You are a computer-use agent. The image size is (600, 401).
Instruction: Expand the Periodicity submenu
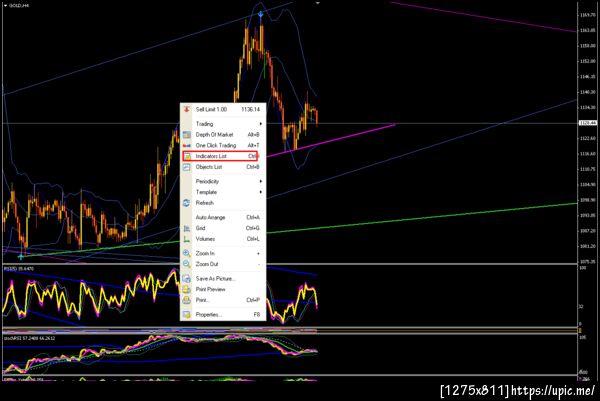pyautogui.click(x=223, y=181)
